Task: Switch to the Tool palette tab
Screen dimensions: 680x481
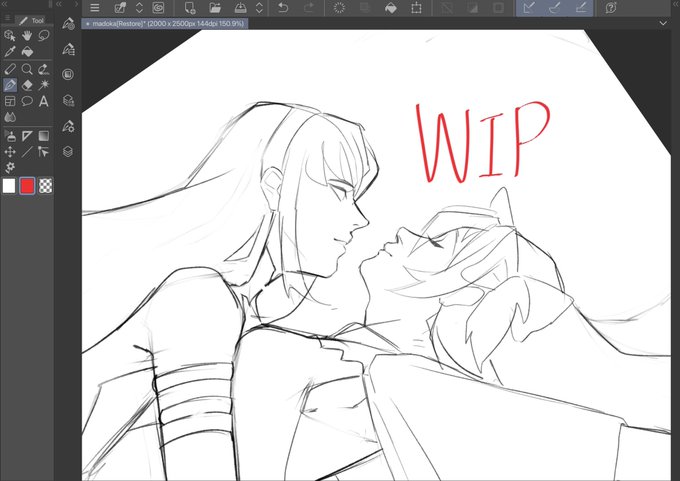Action: pos(32,20)
